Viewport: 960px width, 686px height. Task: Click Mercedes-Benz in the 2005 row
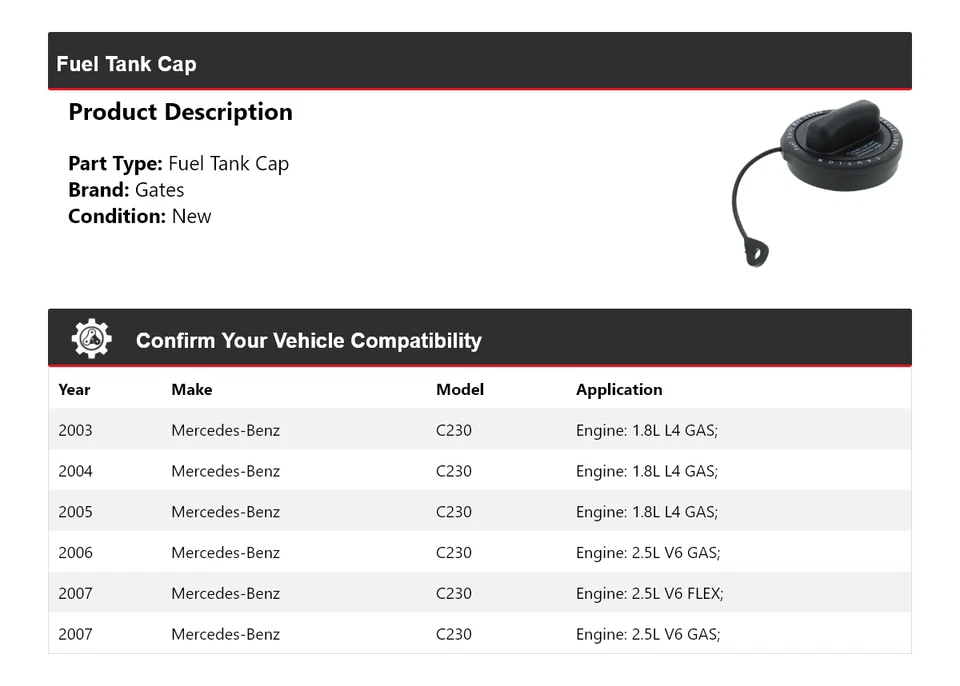pyautogui.click(x=225, y=512)
